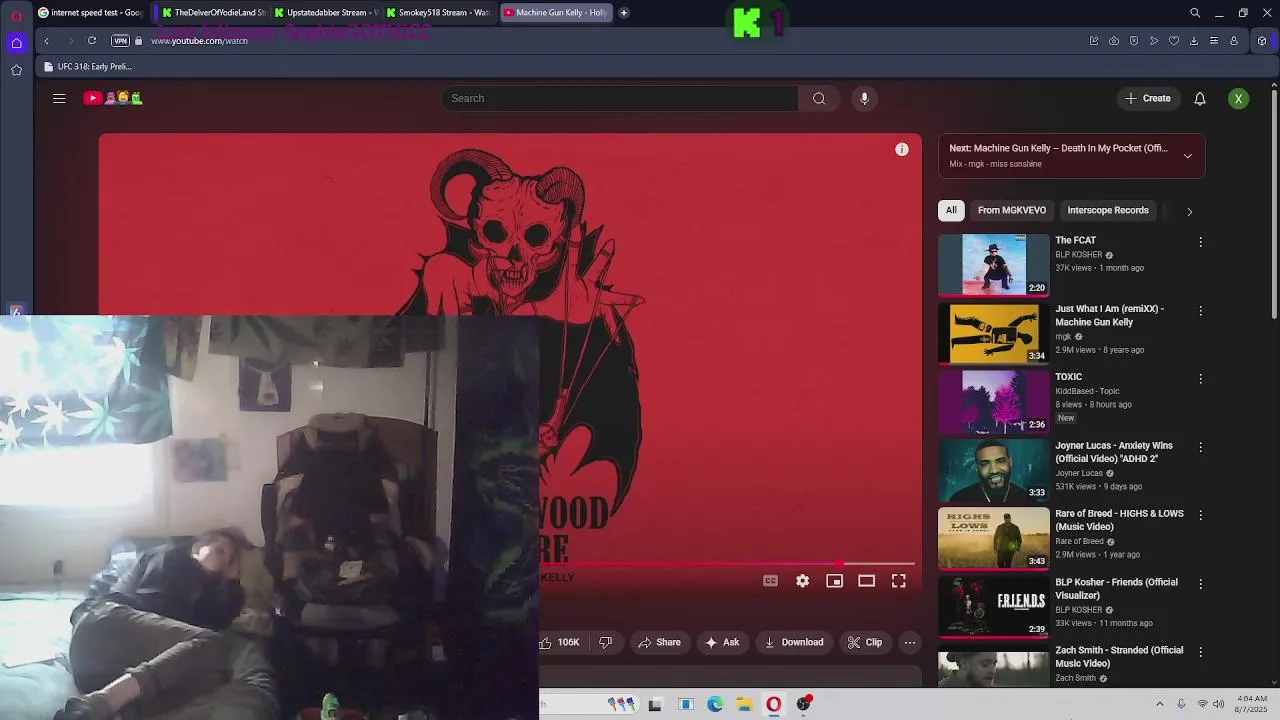The image size is (1280, 720).
Task: Show hidden system tray icons
Action: (x=1160, y=704)
